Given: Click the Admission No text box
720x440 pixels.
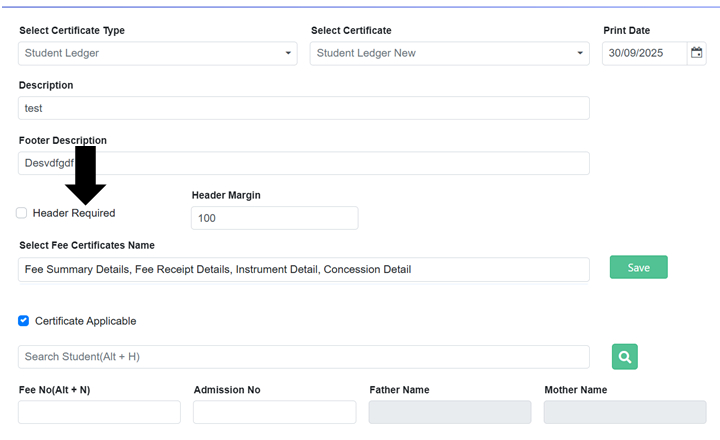Looking at the screenshot, I should (x=274, y=412).
